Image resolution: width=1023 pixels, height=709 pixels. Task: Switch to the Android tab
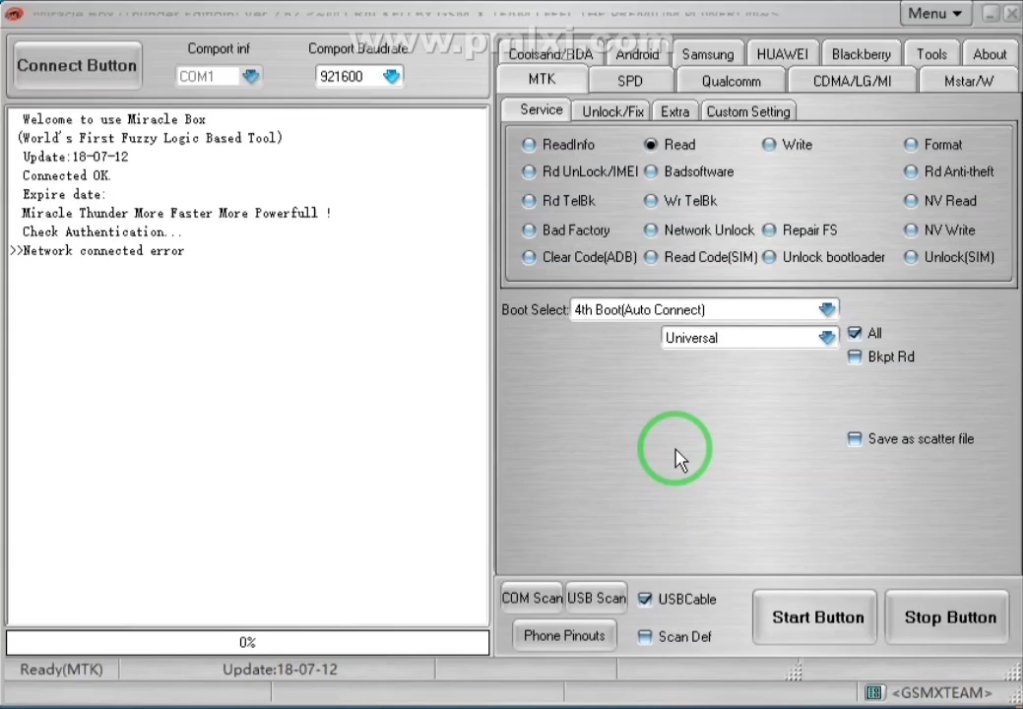tap(637, 54)
